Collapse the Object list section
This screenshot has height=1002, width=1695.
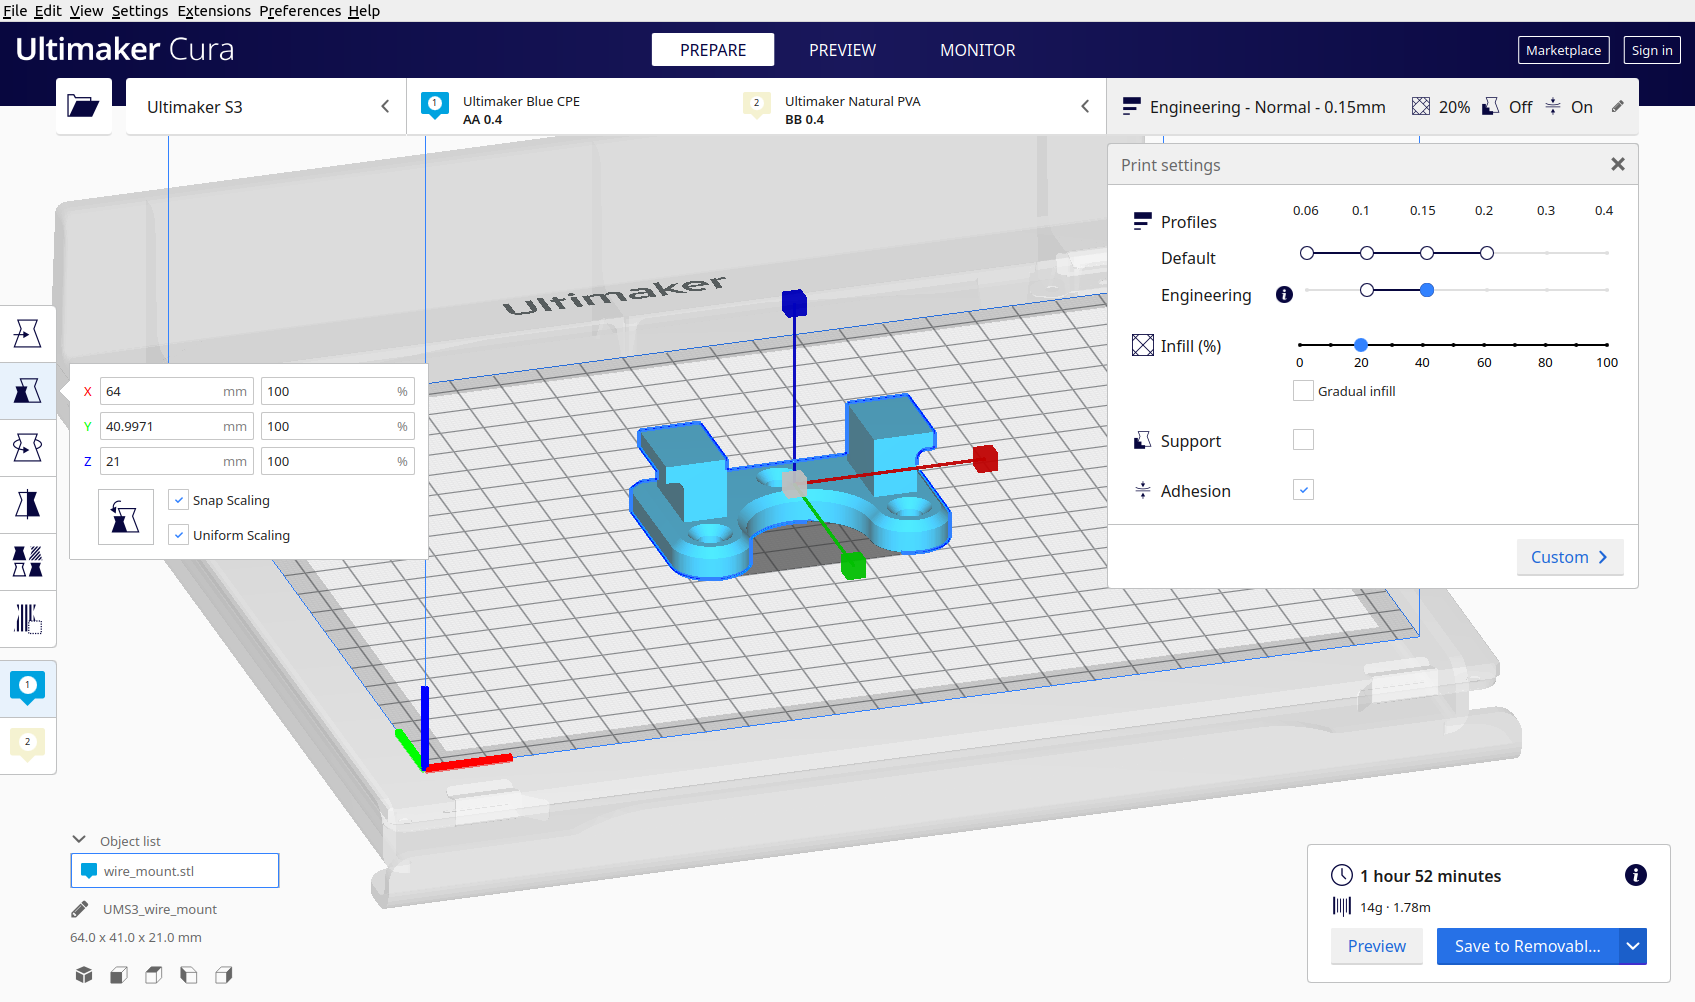click(x=79, y=840)
